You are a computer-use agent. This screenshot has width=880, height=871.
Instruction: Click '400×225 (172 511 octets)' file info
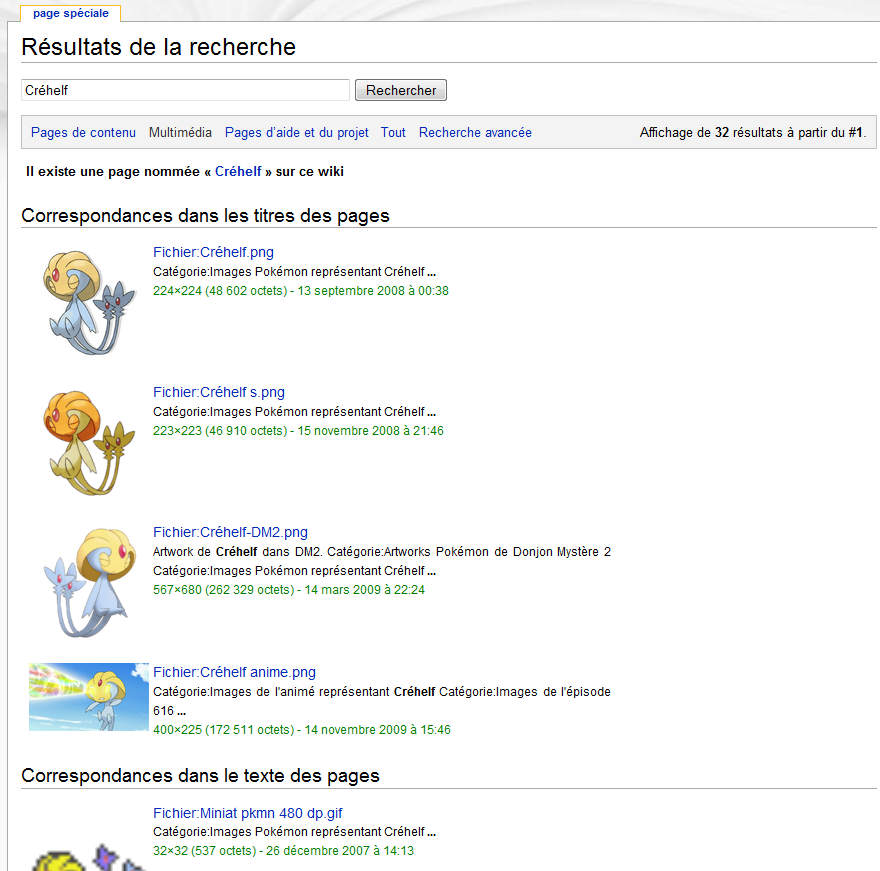click(x=223, y=730)
